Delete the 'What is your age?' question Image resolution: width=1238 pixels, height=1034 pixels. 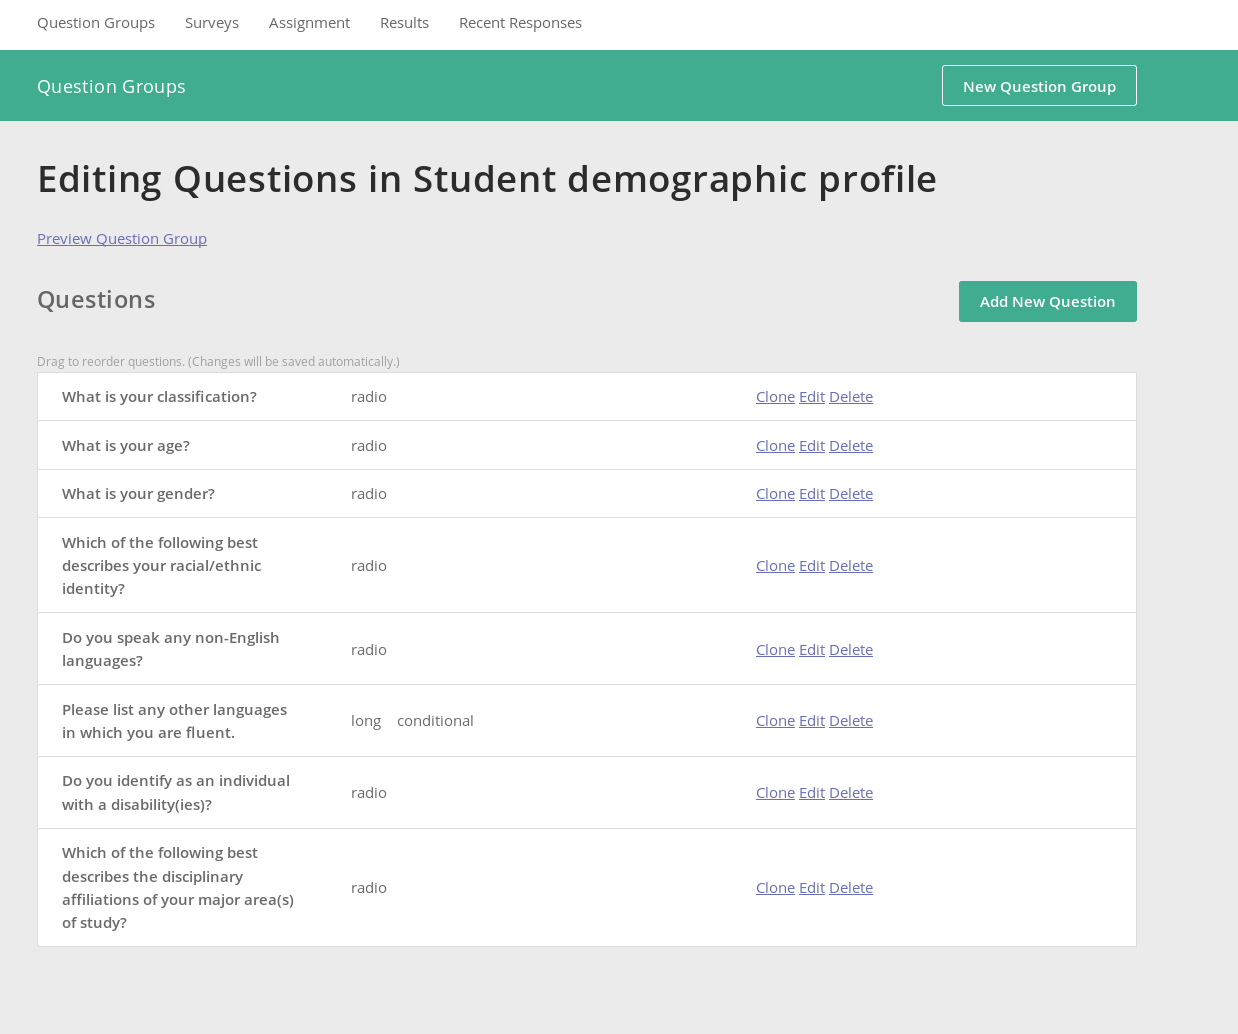(x=851, y=445)
